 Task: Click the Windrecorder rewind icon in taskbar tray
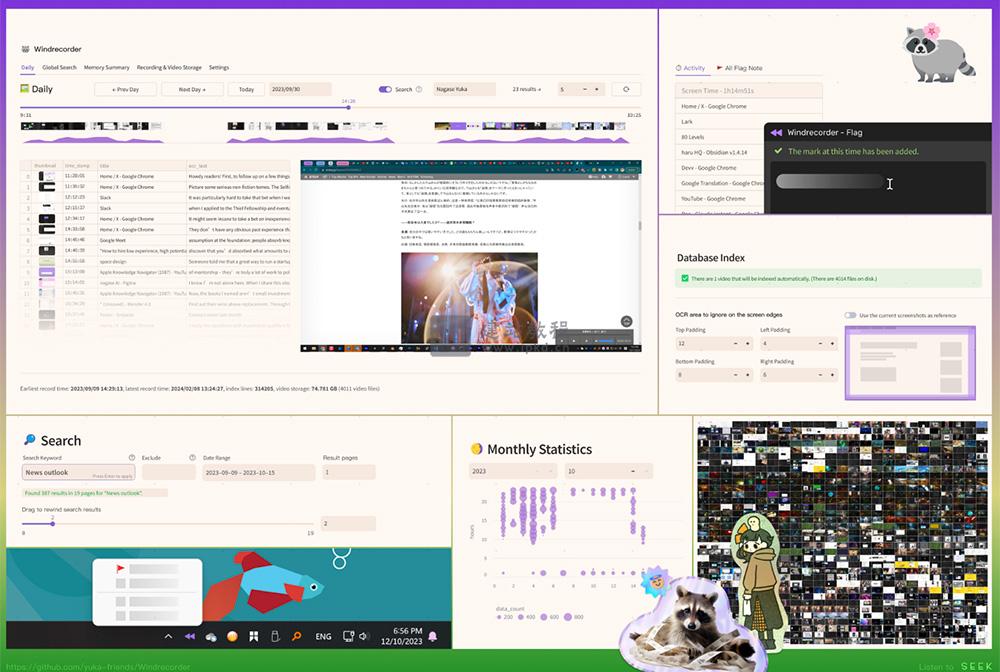189,636
